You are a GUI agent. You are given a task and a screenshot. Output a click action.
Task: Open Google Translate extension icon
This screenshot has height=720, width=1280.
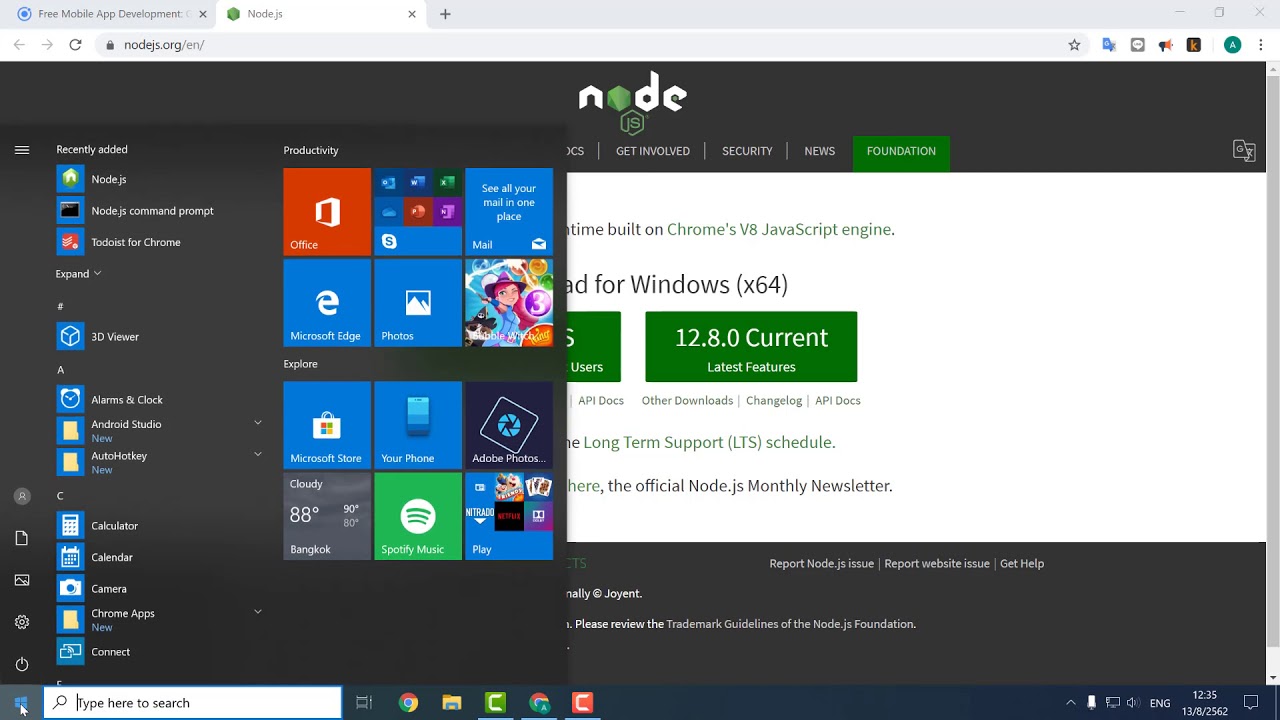click(x=1109, y=45)
